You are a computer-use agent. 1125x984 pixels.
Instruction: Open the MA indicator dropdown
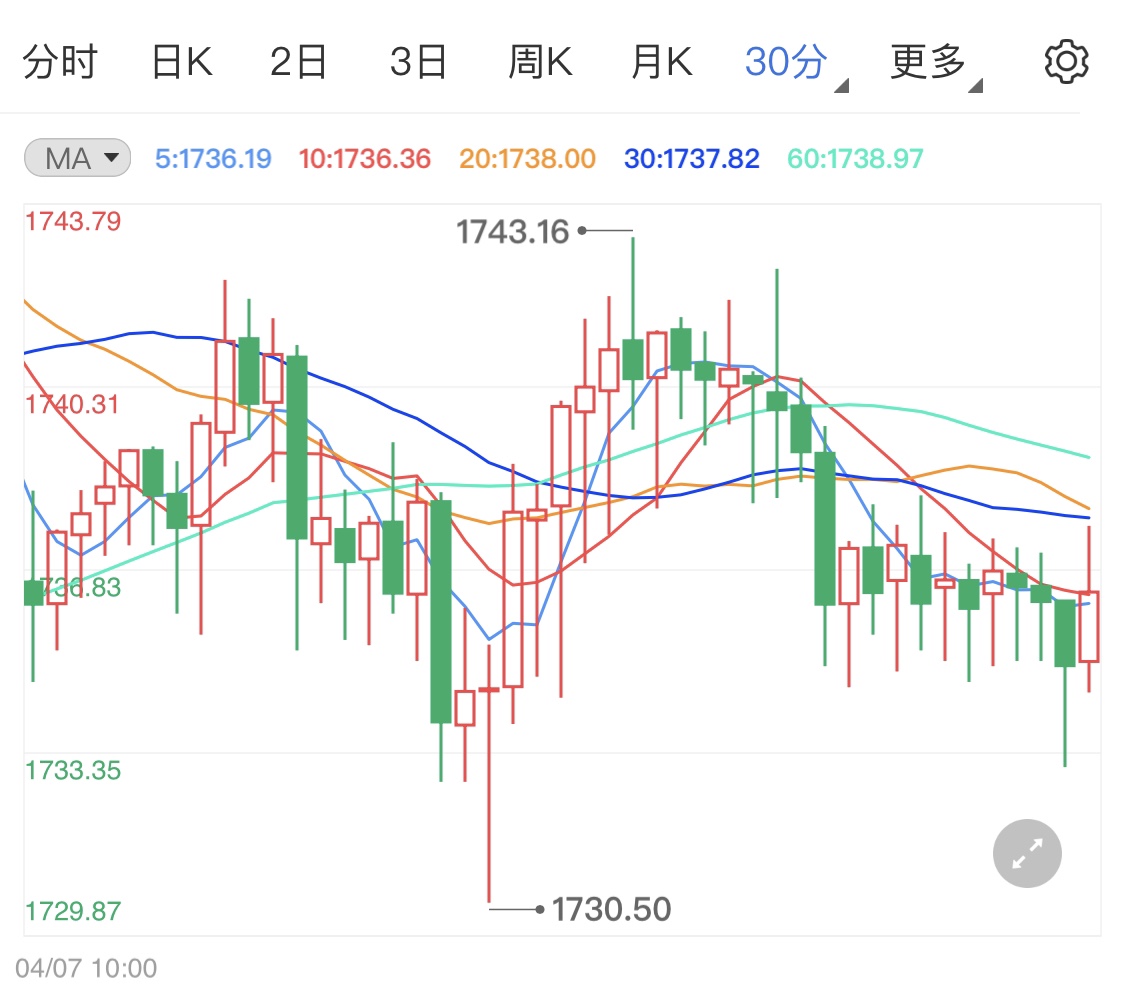pos(77,158)
